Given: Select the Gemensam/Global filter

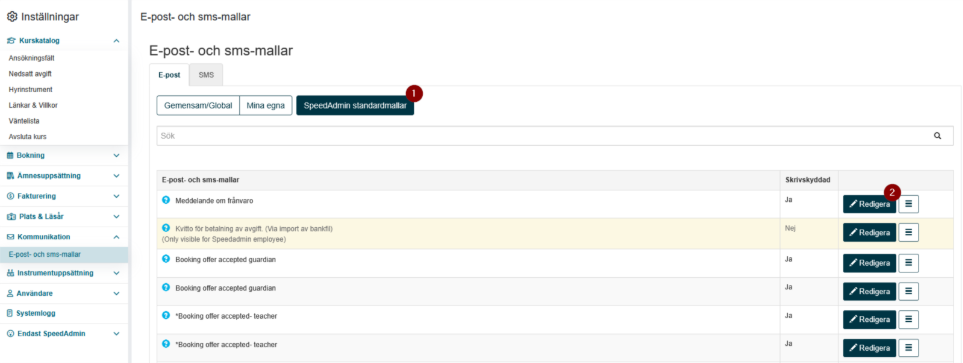Looking at the screenshot, I should pos(198,106).
